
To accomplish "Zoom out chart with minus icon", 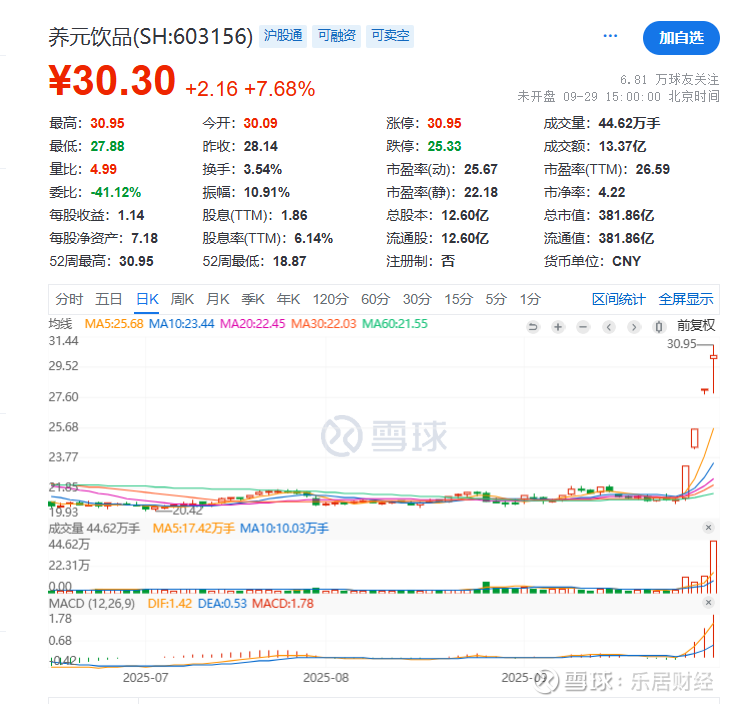I will [x=583, y=327].
